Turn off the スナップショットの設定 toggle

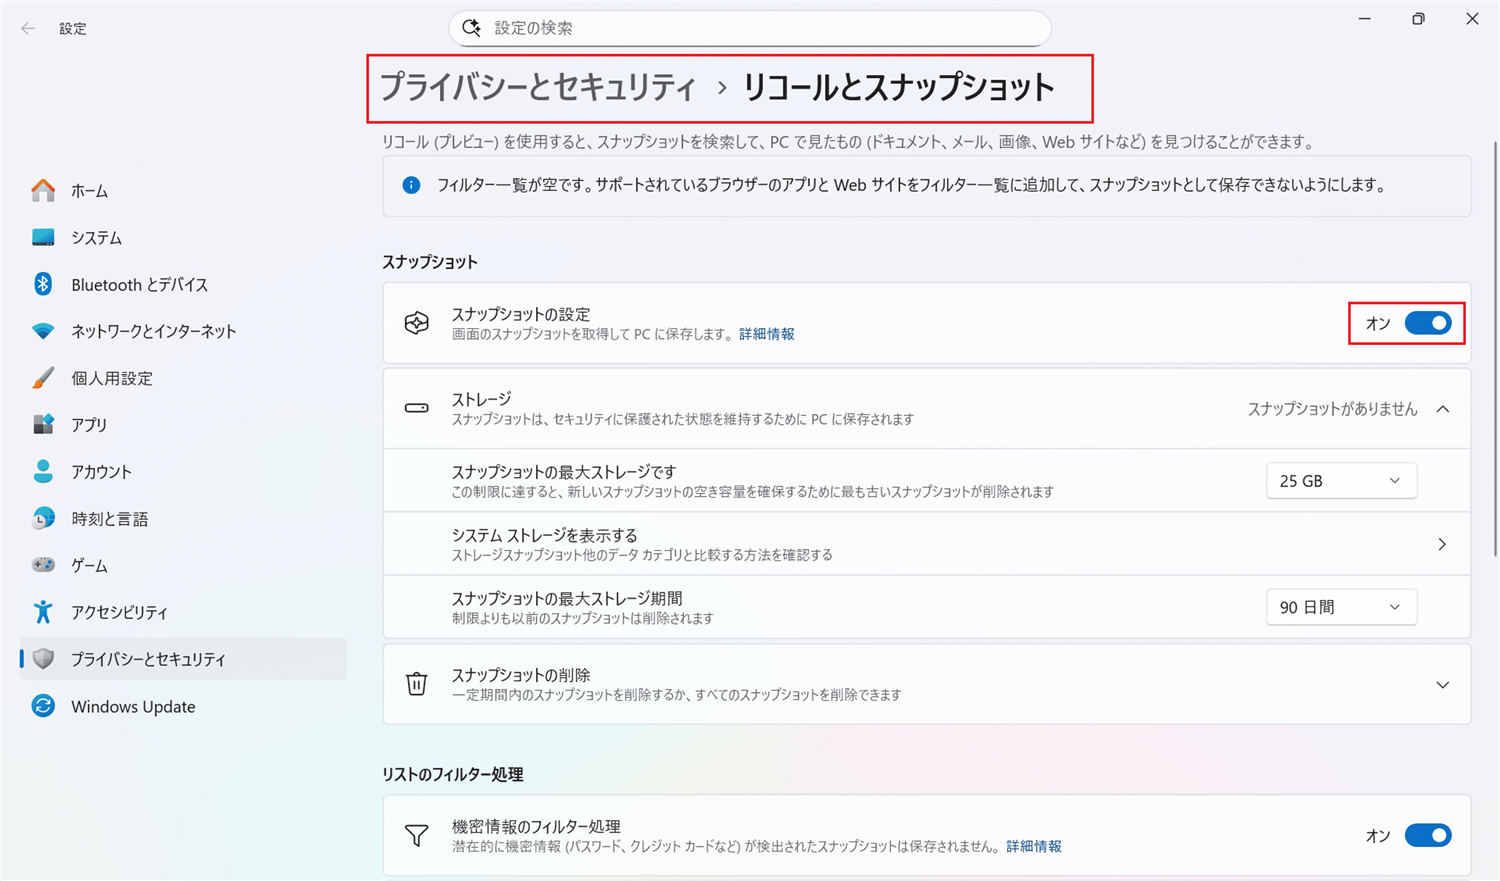1428,323
